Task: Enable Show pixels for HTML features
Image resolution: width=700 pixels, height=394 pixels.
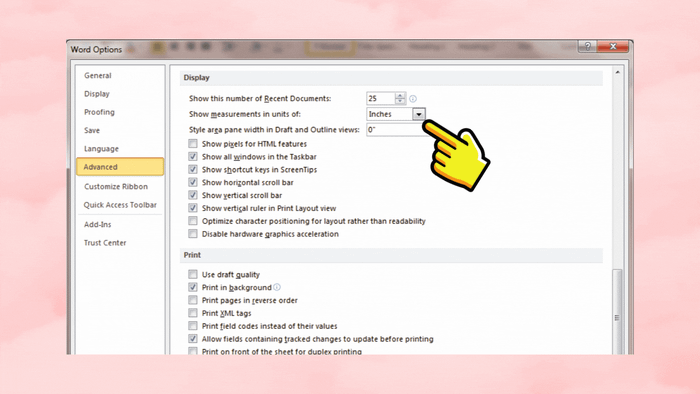Action: pos(192,144)
